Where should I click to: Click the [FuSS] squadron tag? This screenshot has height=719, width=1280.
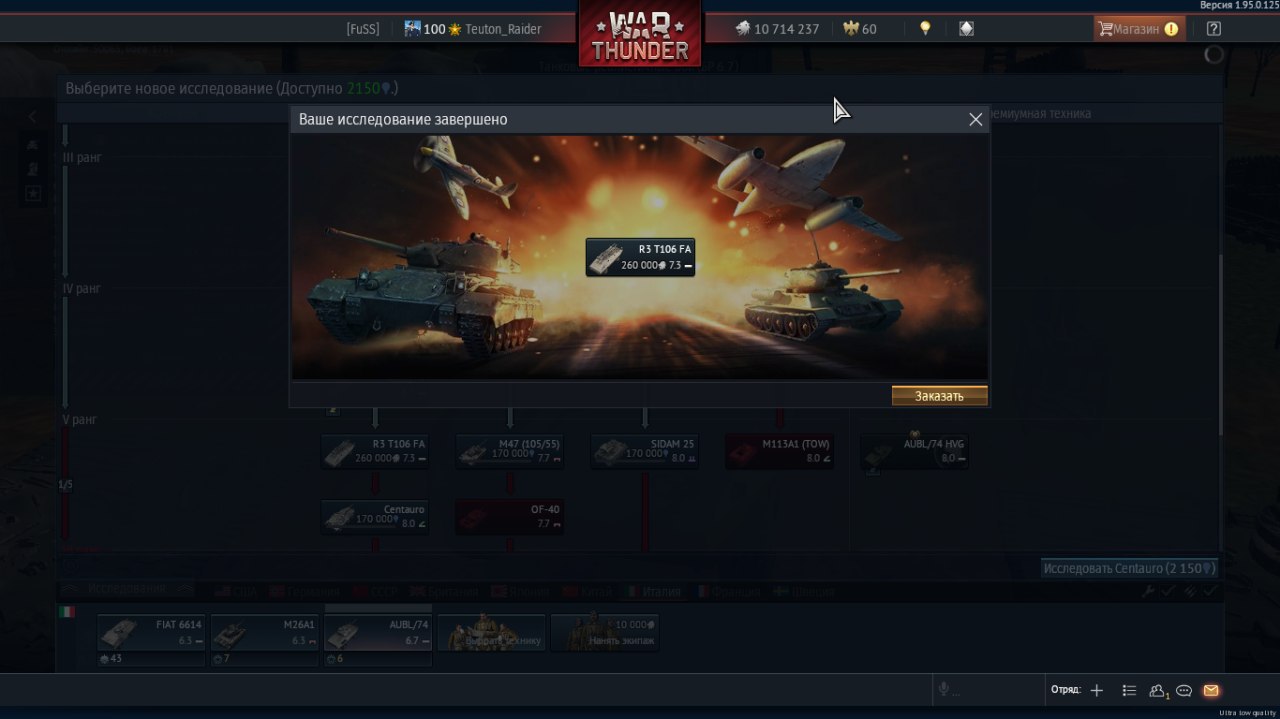click(363, 29)
